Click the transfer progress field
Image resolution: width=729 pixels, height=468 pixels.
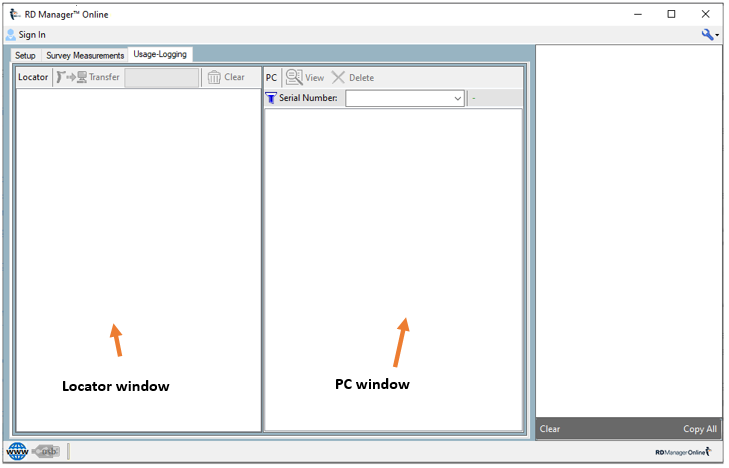click(x=162, y=78)
